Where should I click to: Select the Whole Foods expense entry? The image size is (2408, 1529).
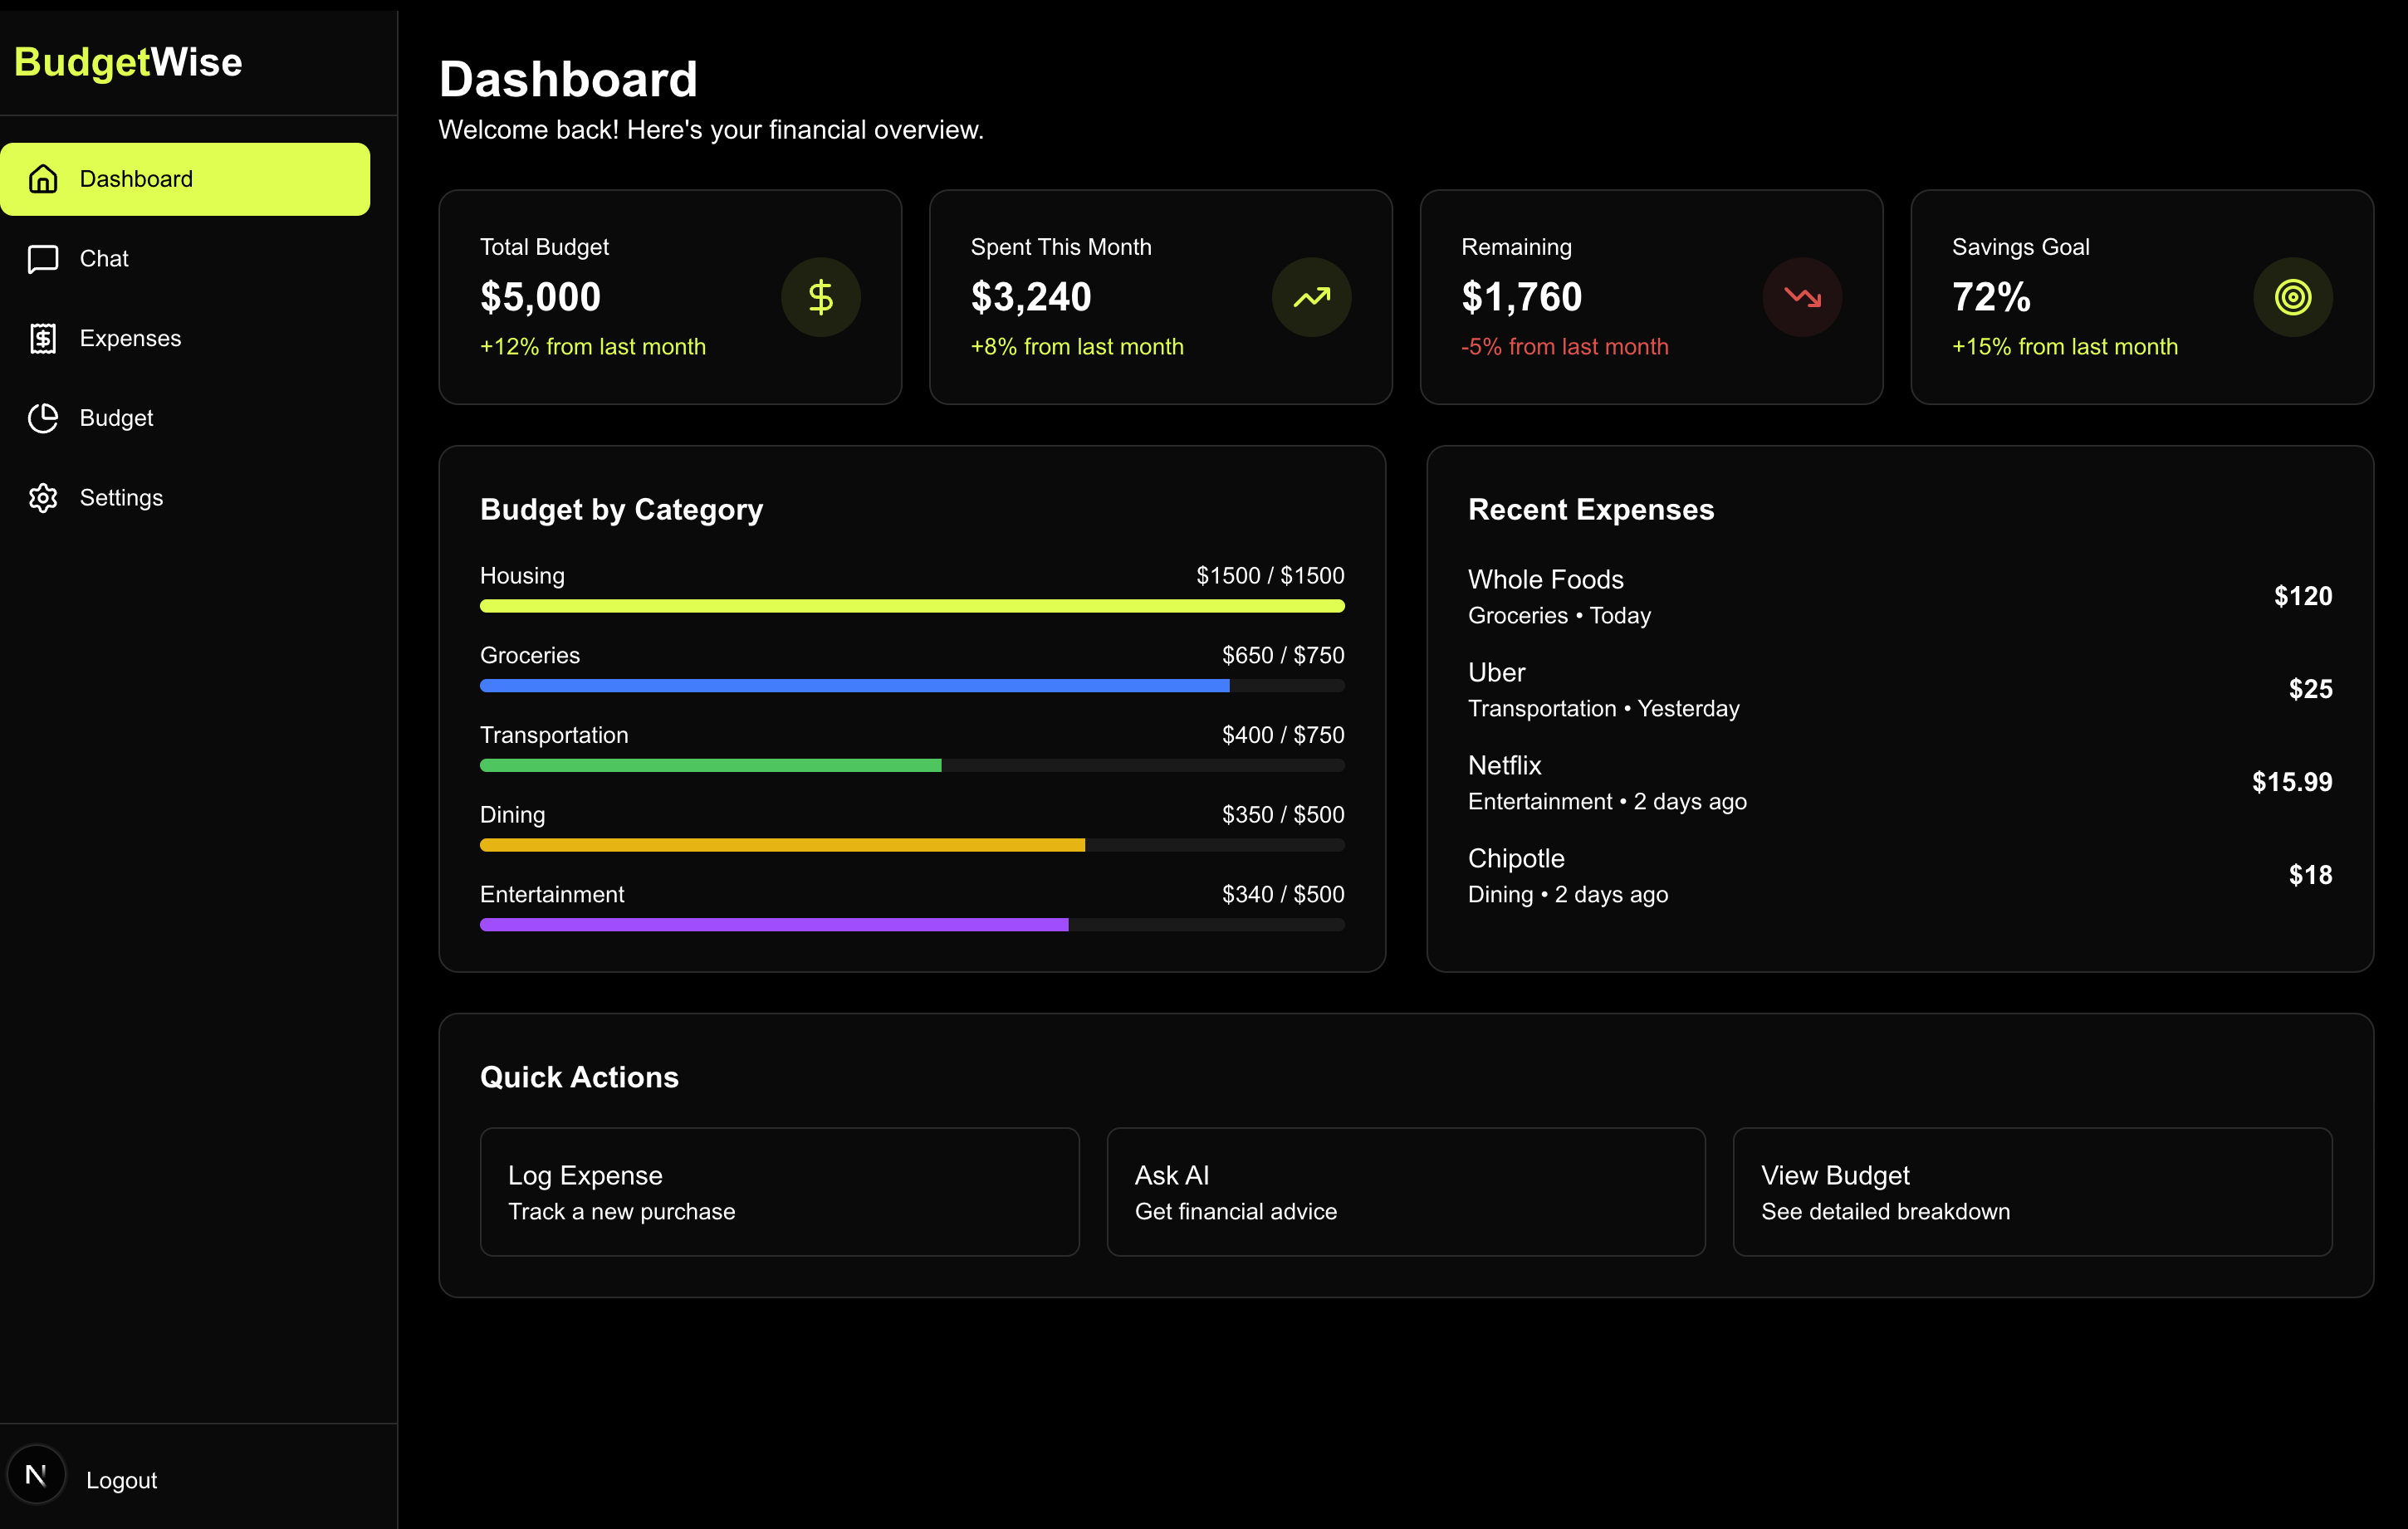tap(1898, 596)
